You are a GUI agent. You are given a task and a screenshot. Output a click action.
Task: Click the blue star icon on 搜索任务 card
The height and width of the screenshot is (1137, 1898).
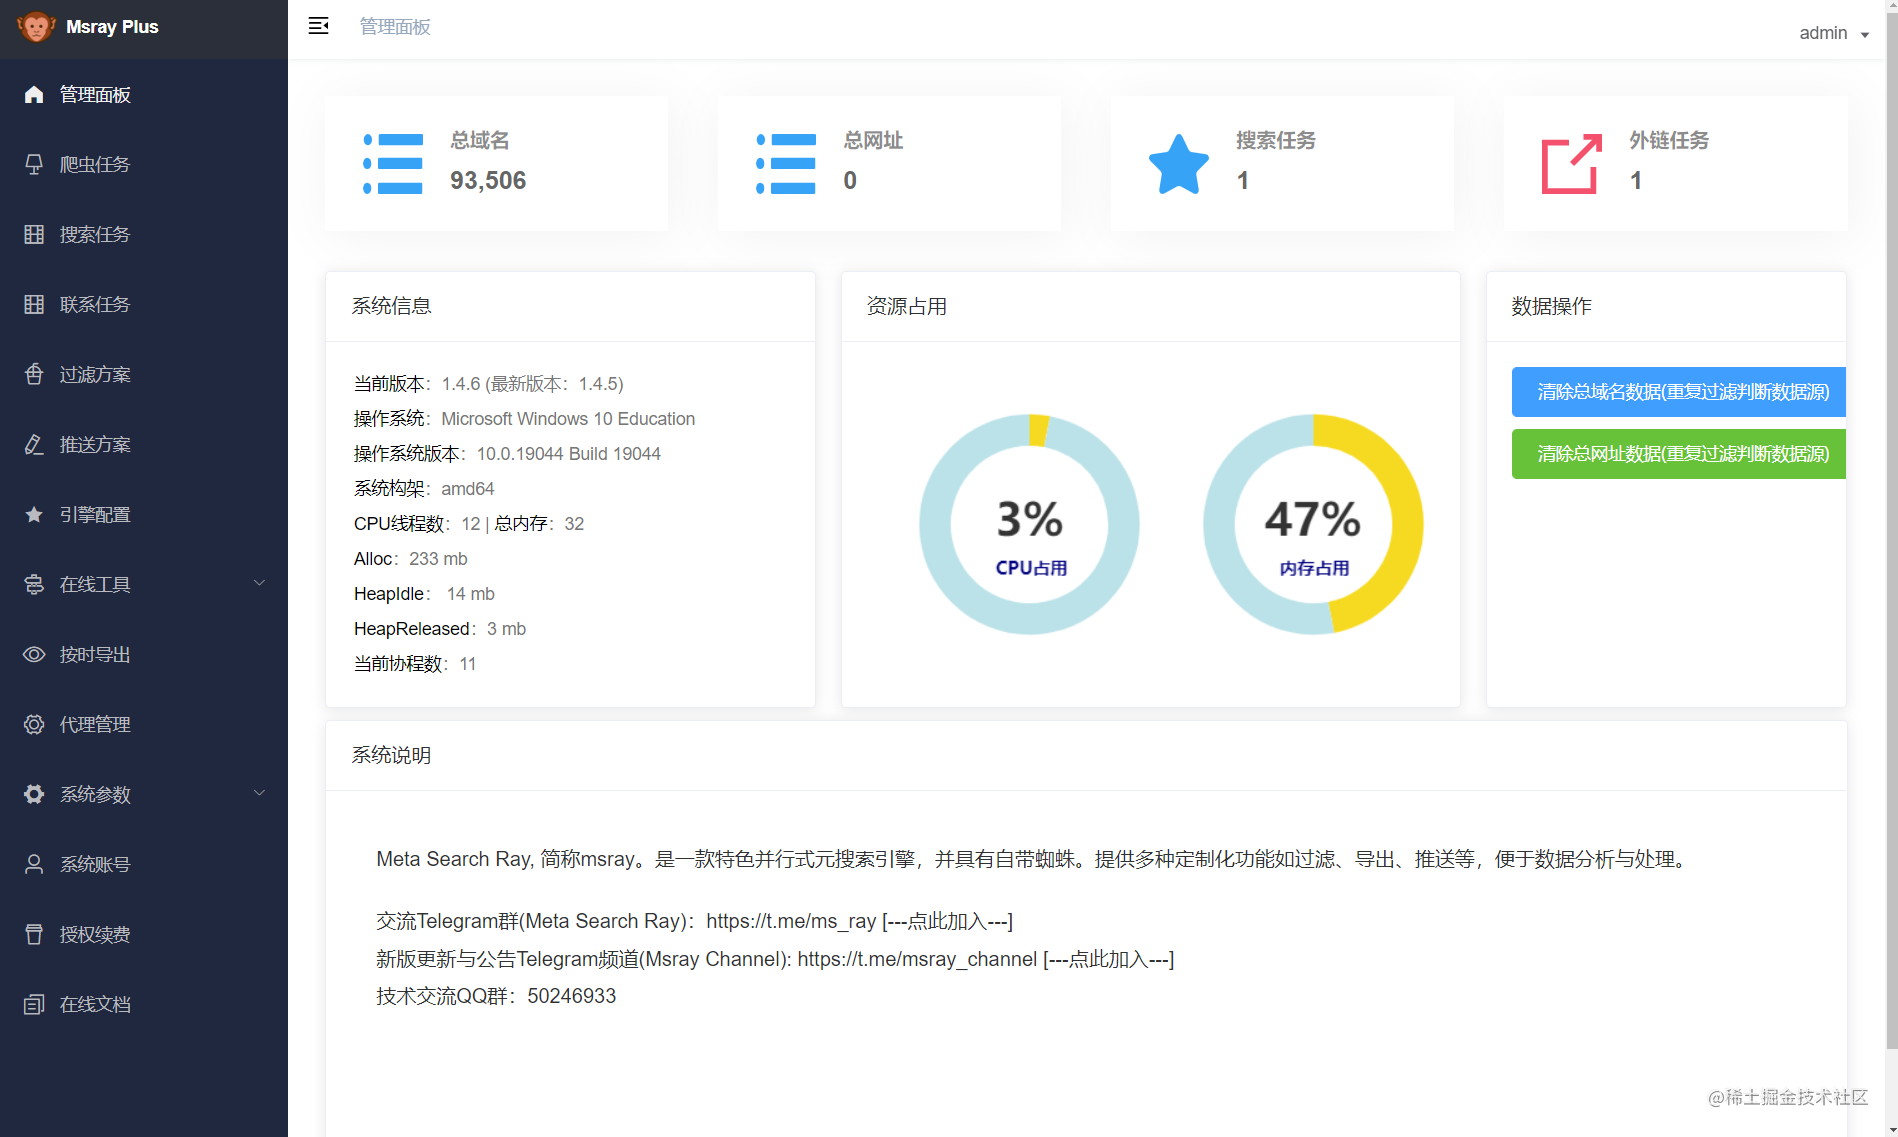click(1179, 164)
